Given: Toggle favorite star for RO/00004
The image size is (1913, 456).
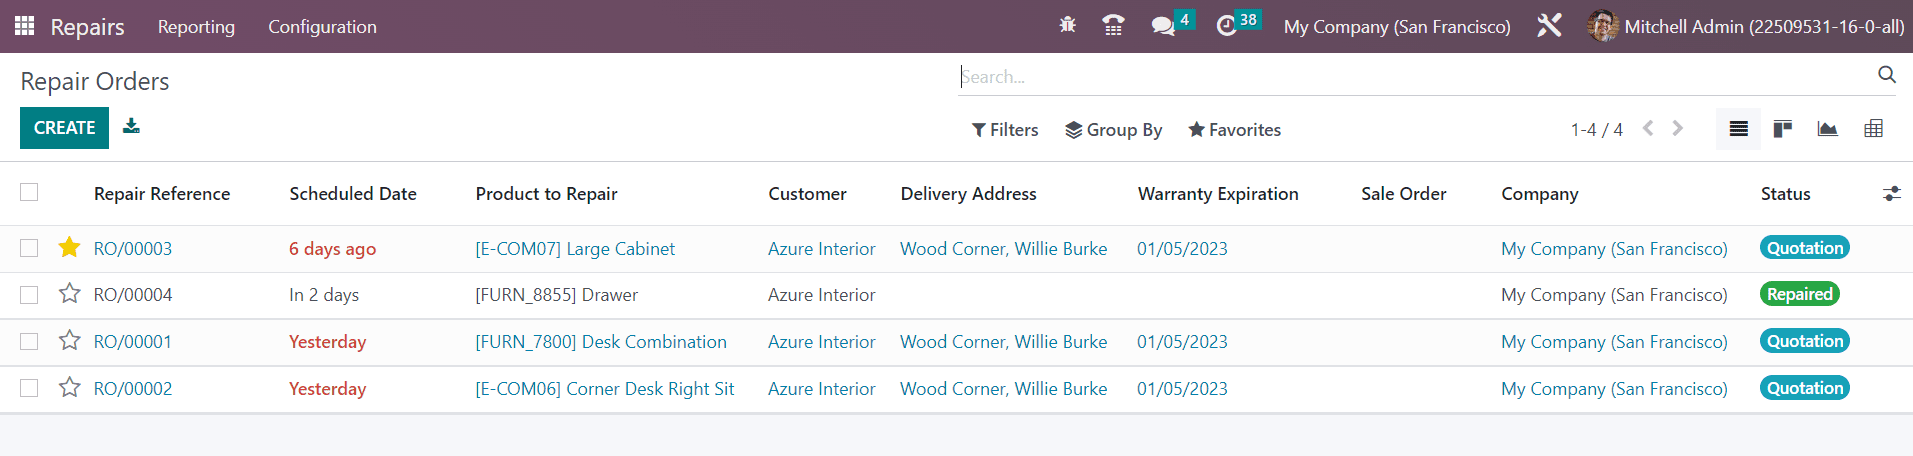Looking at the screenshot, I should [x=69, y=294].
